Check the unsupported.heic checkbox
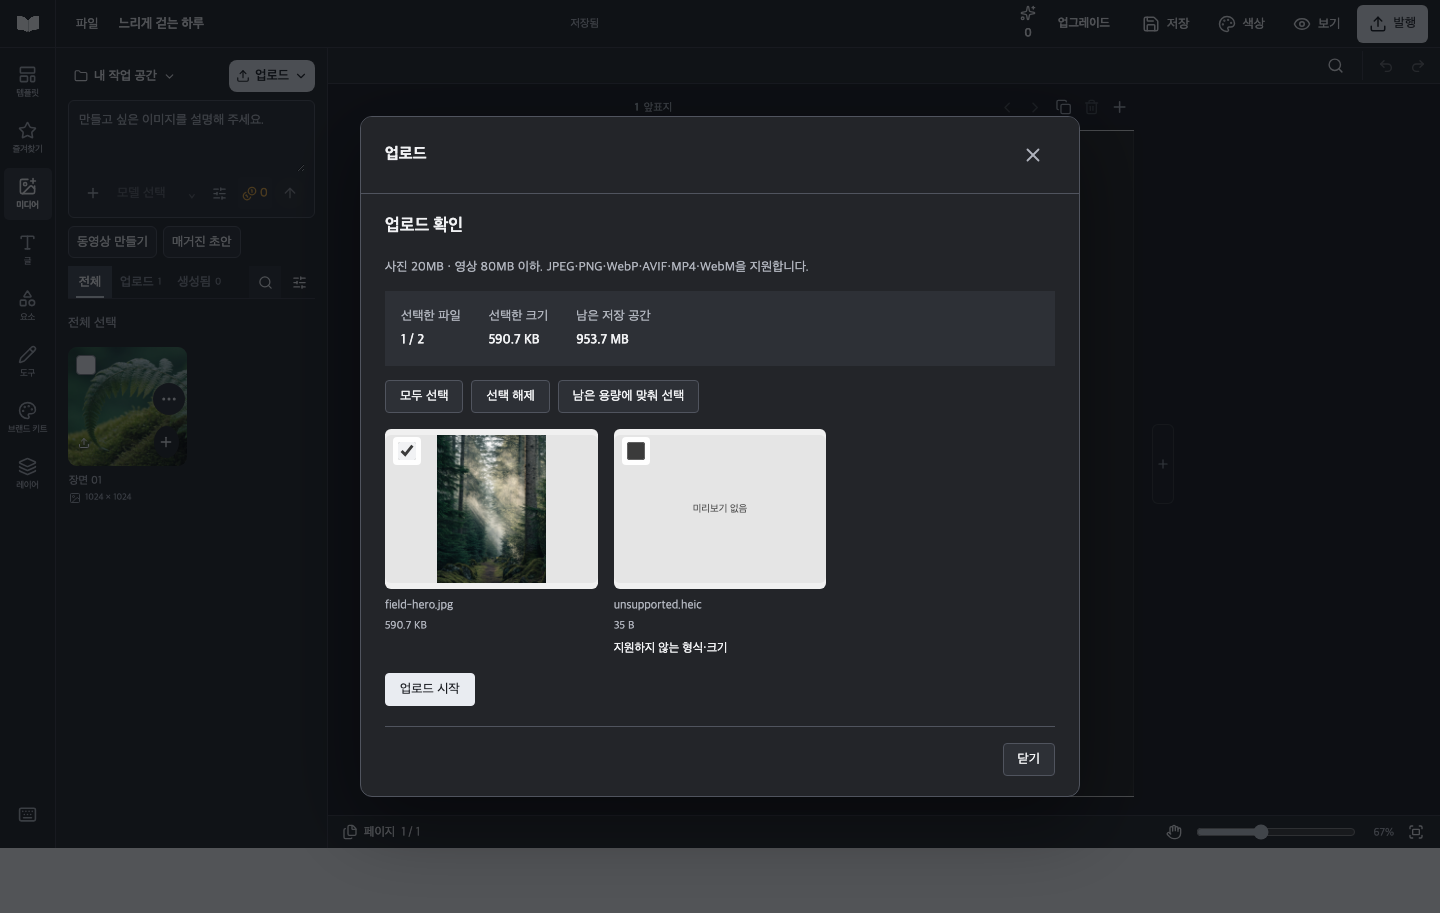 pos(636,451)
